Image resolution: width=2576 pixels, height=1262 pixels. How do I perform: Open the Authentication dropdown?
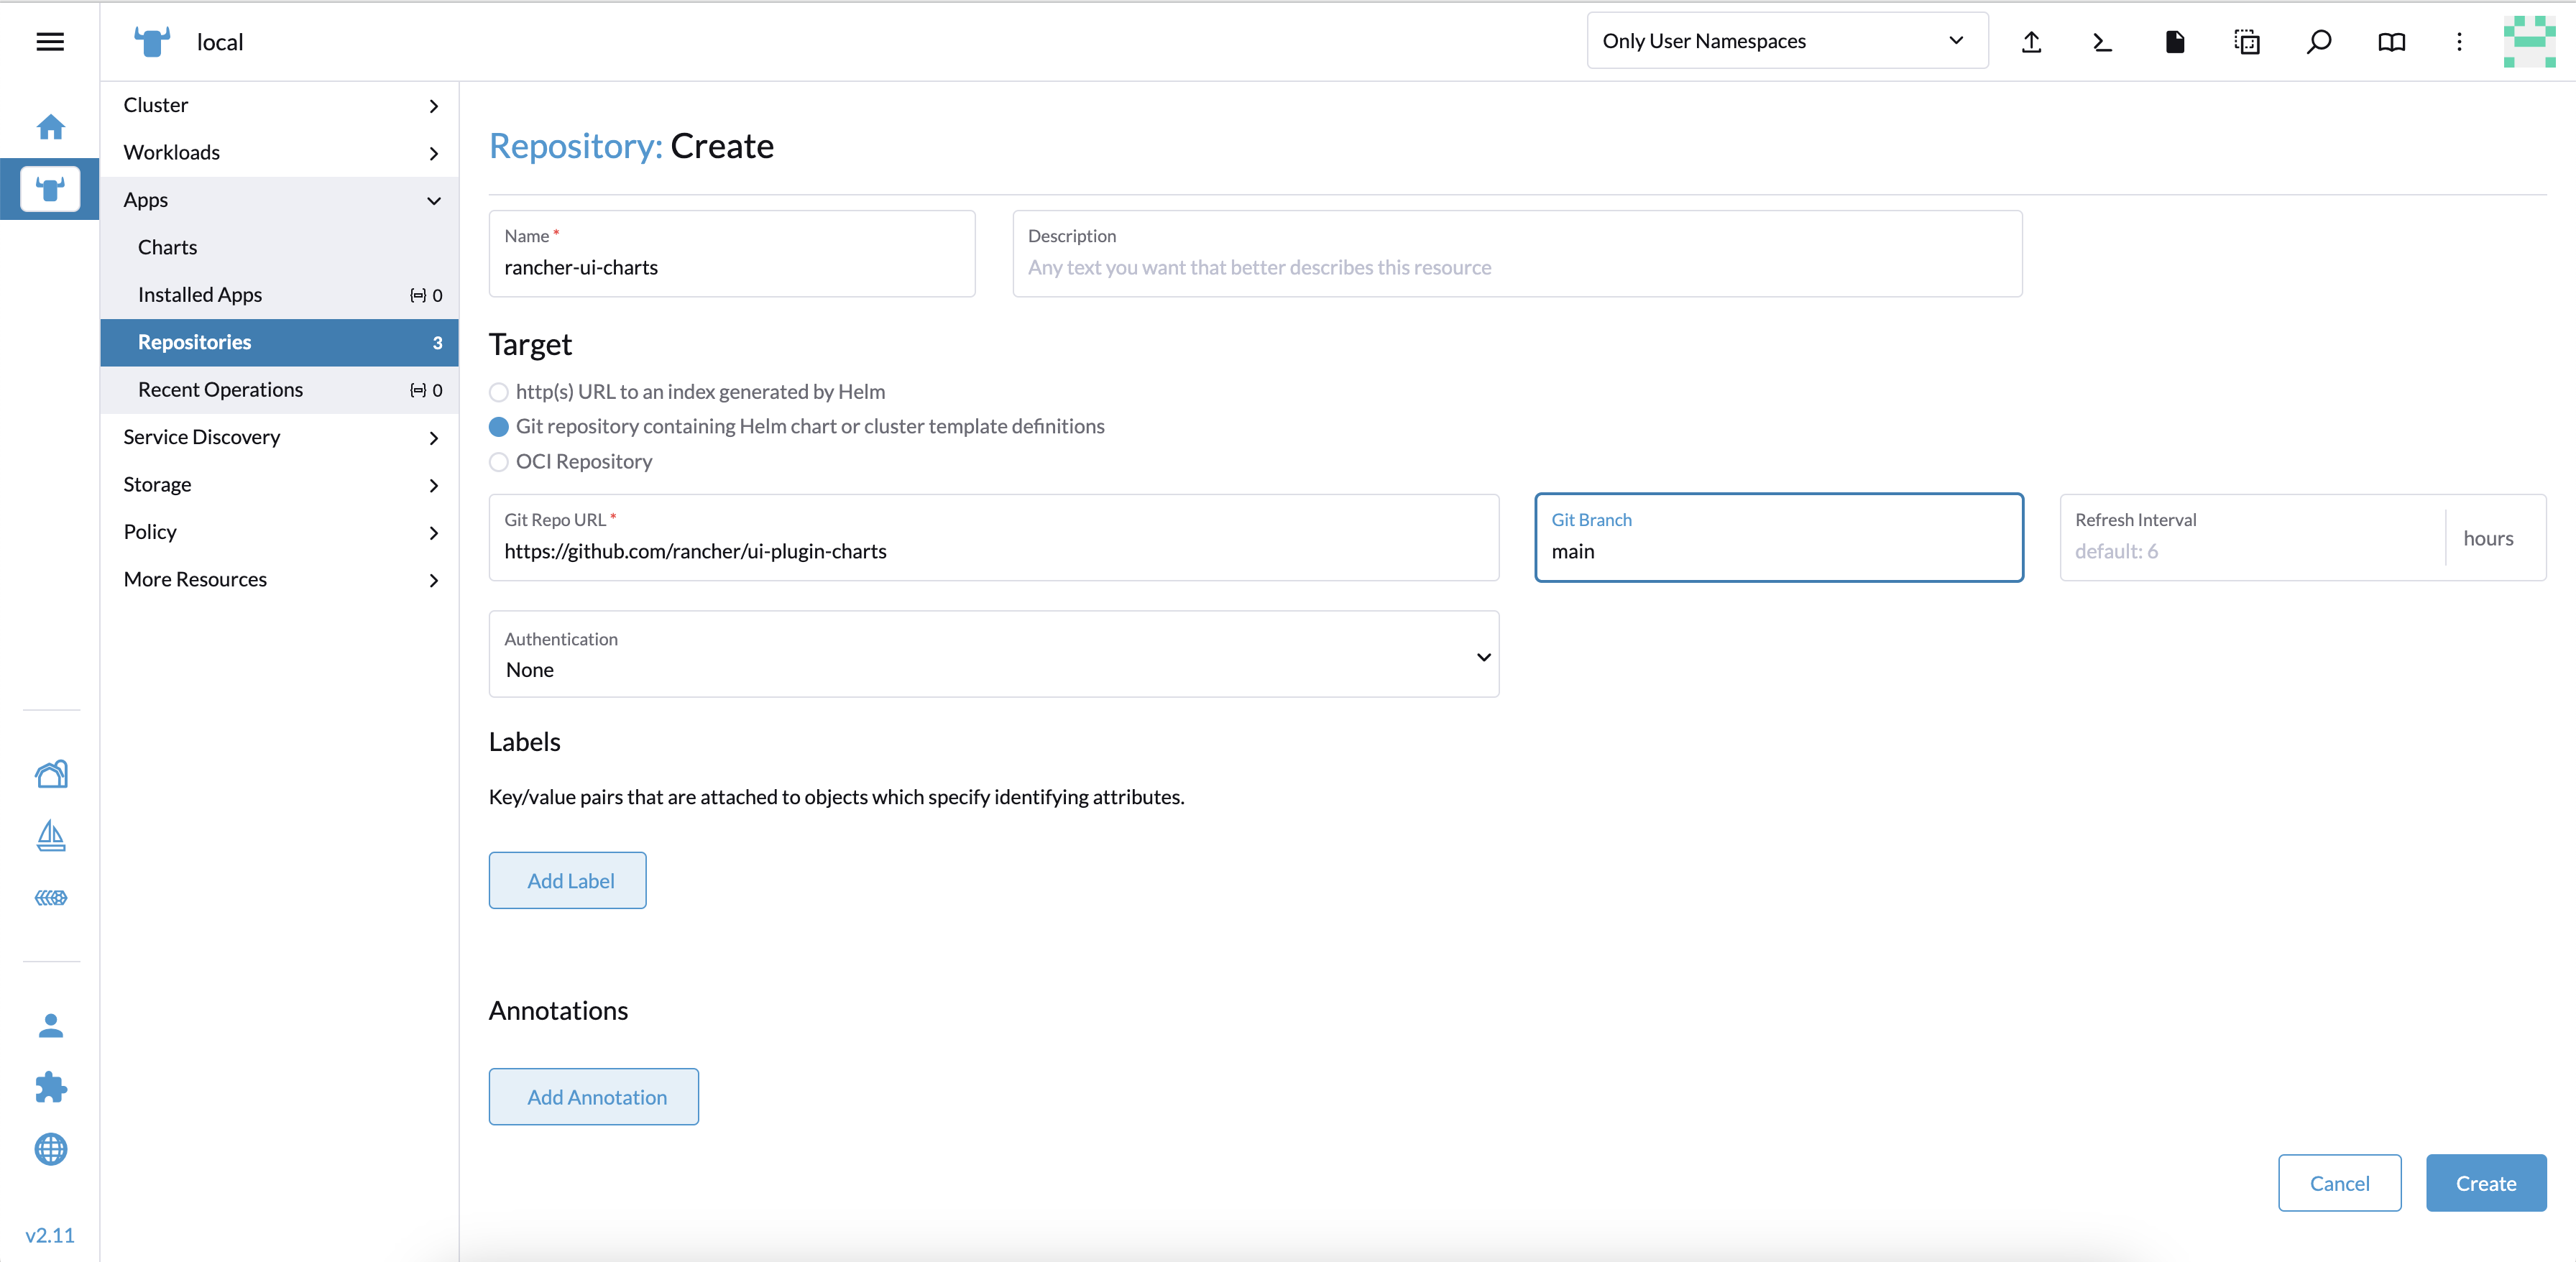pyautogui.click(x=993, y=655)
